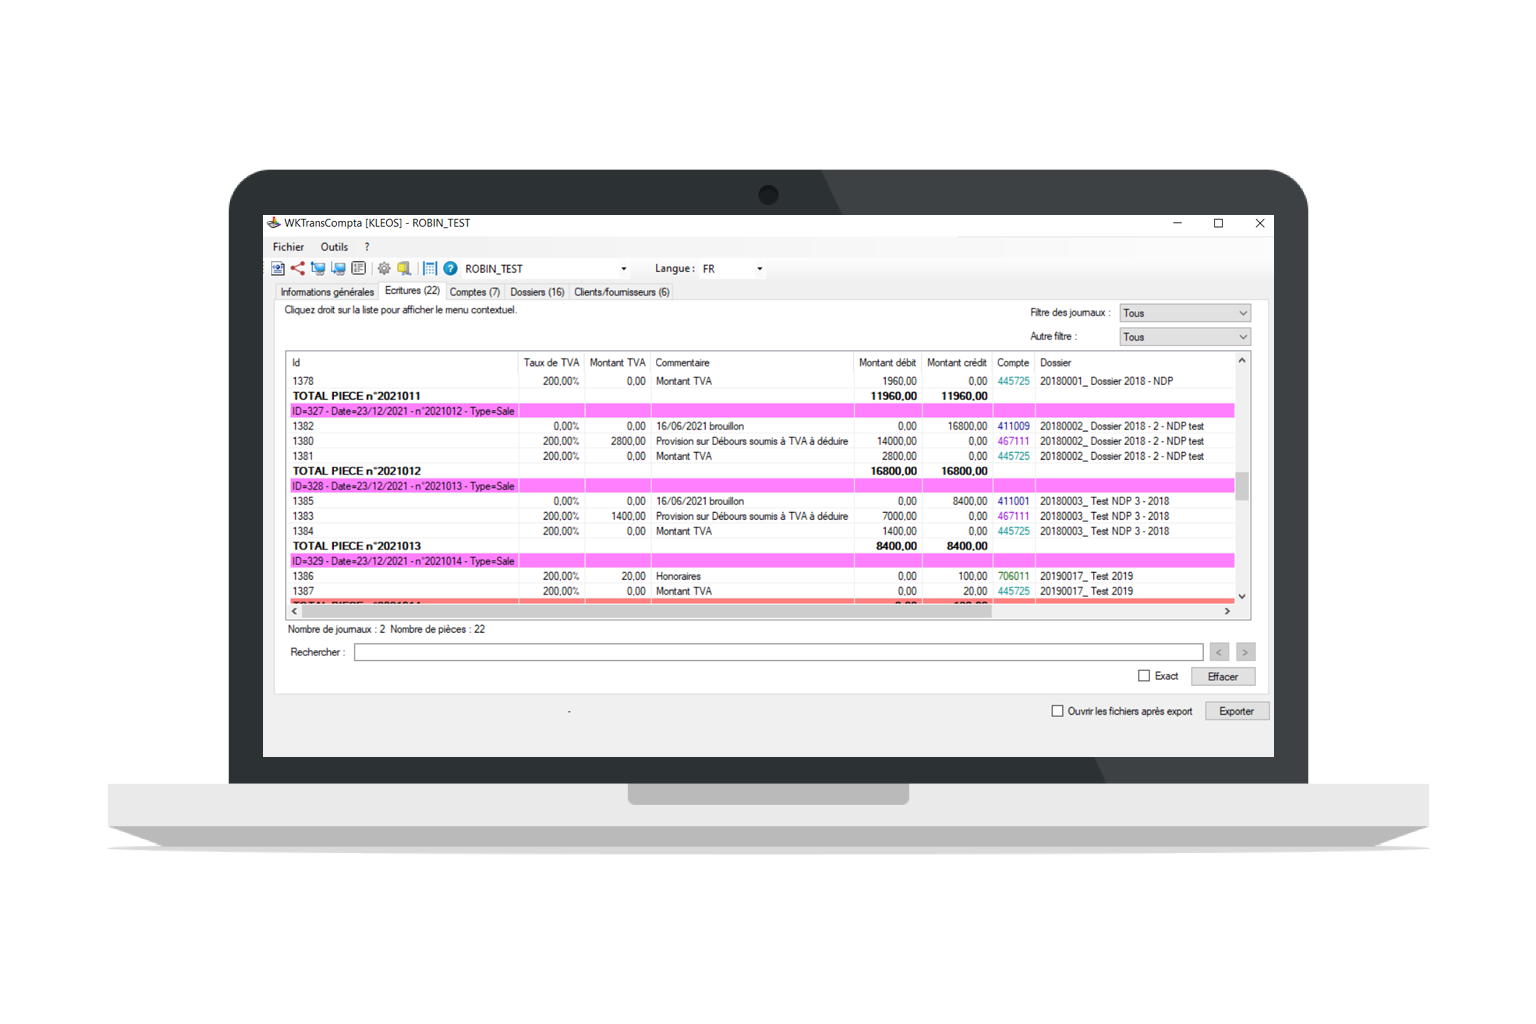
Task: Toggle 'Ouvrir les fichiers après export' checkbox
Action: click(1057, 711)
